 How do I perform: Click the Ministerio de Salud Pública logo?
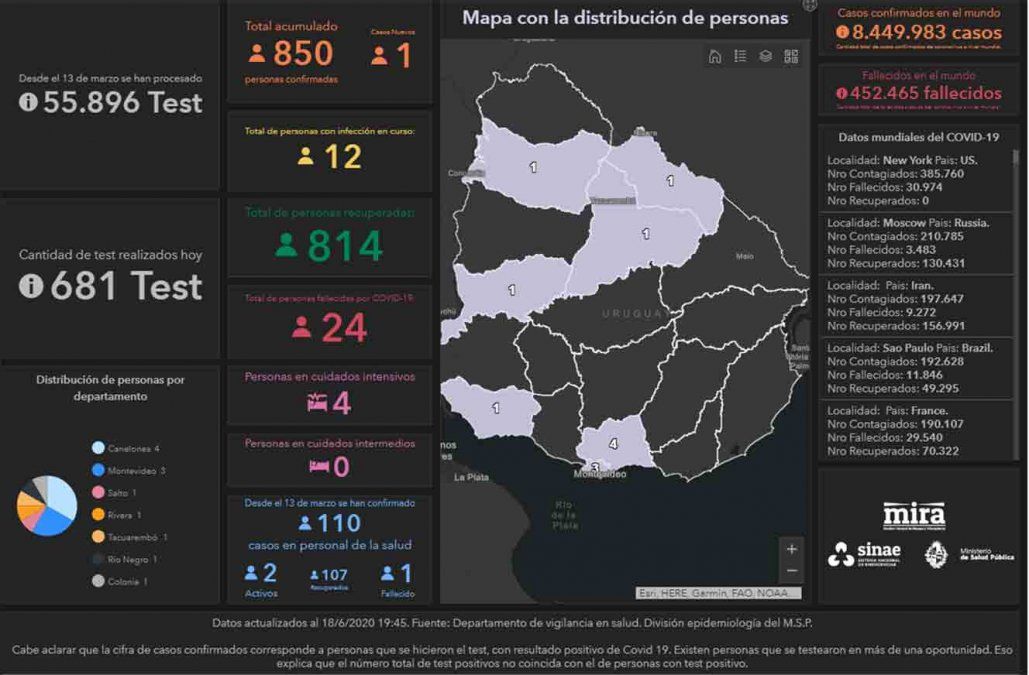pos(968,555)
